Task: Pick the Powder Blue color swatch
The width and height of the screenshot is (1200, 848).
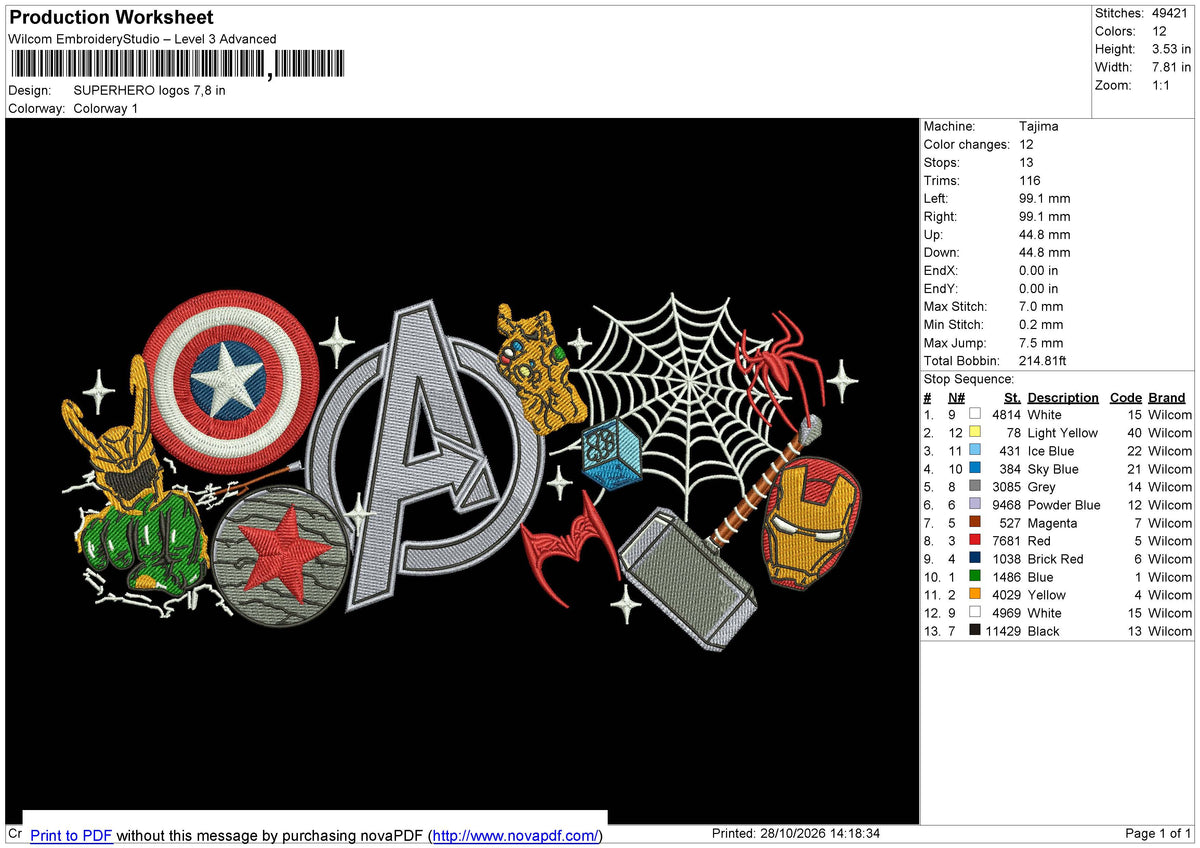Action: (975, 504)
